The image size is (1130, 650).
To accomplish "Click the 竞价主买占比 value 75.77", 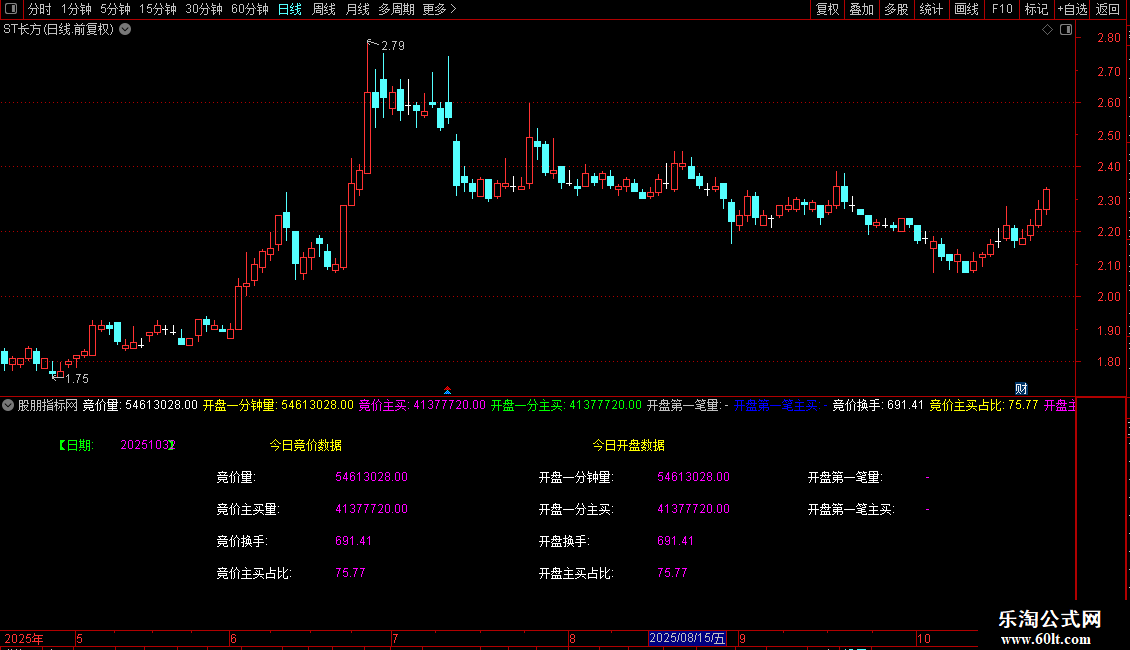I will 350,573.
